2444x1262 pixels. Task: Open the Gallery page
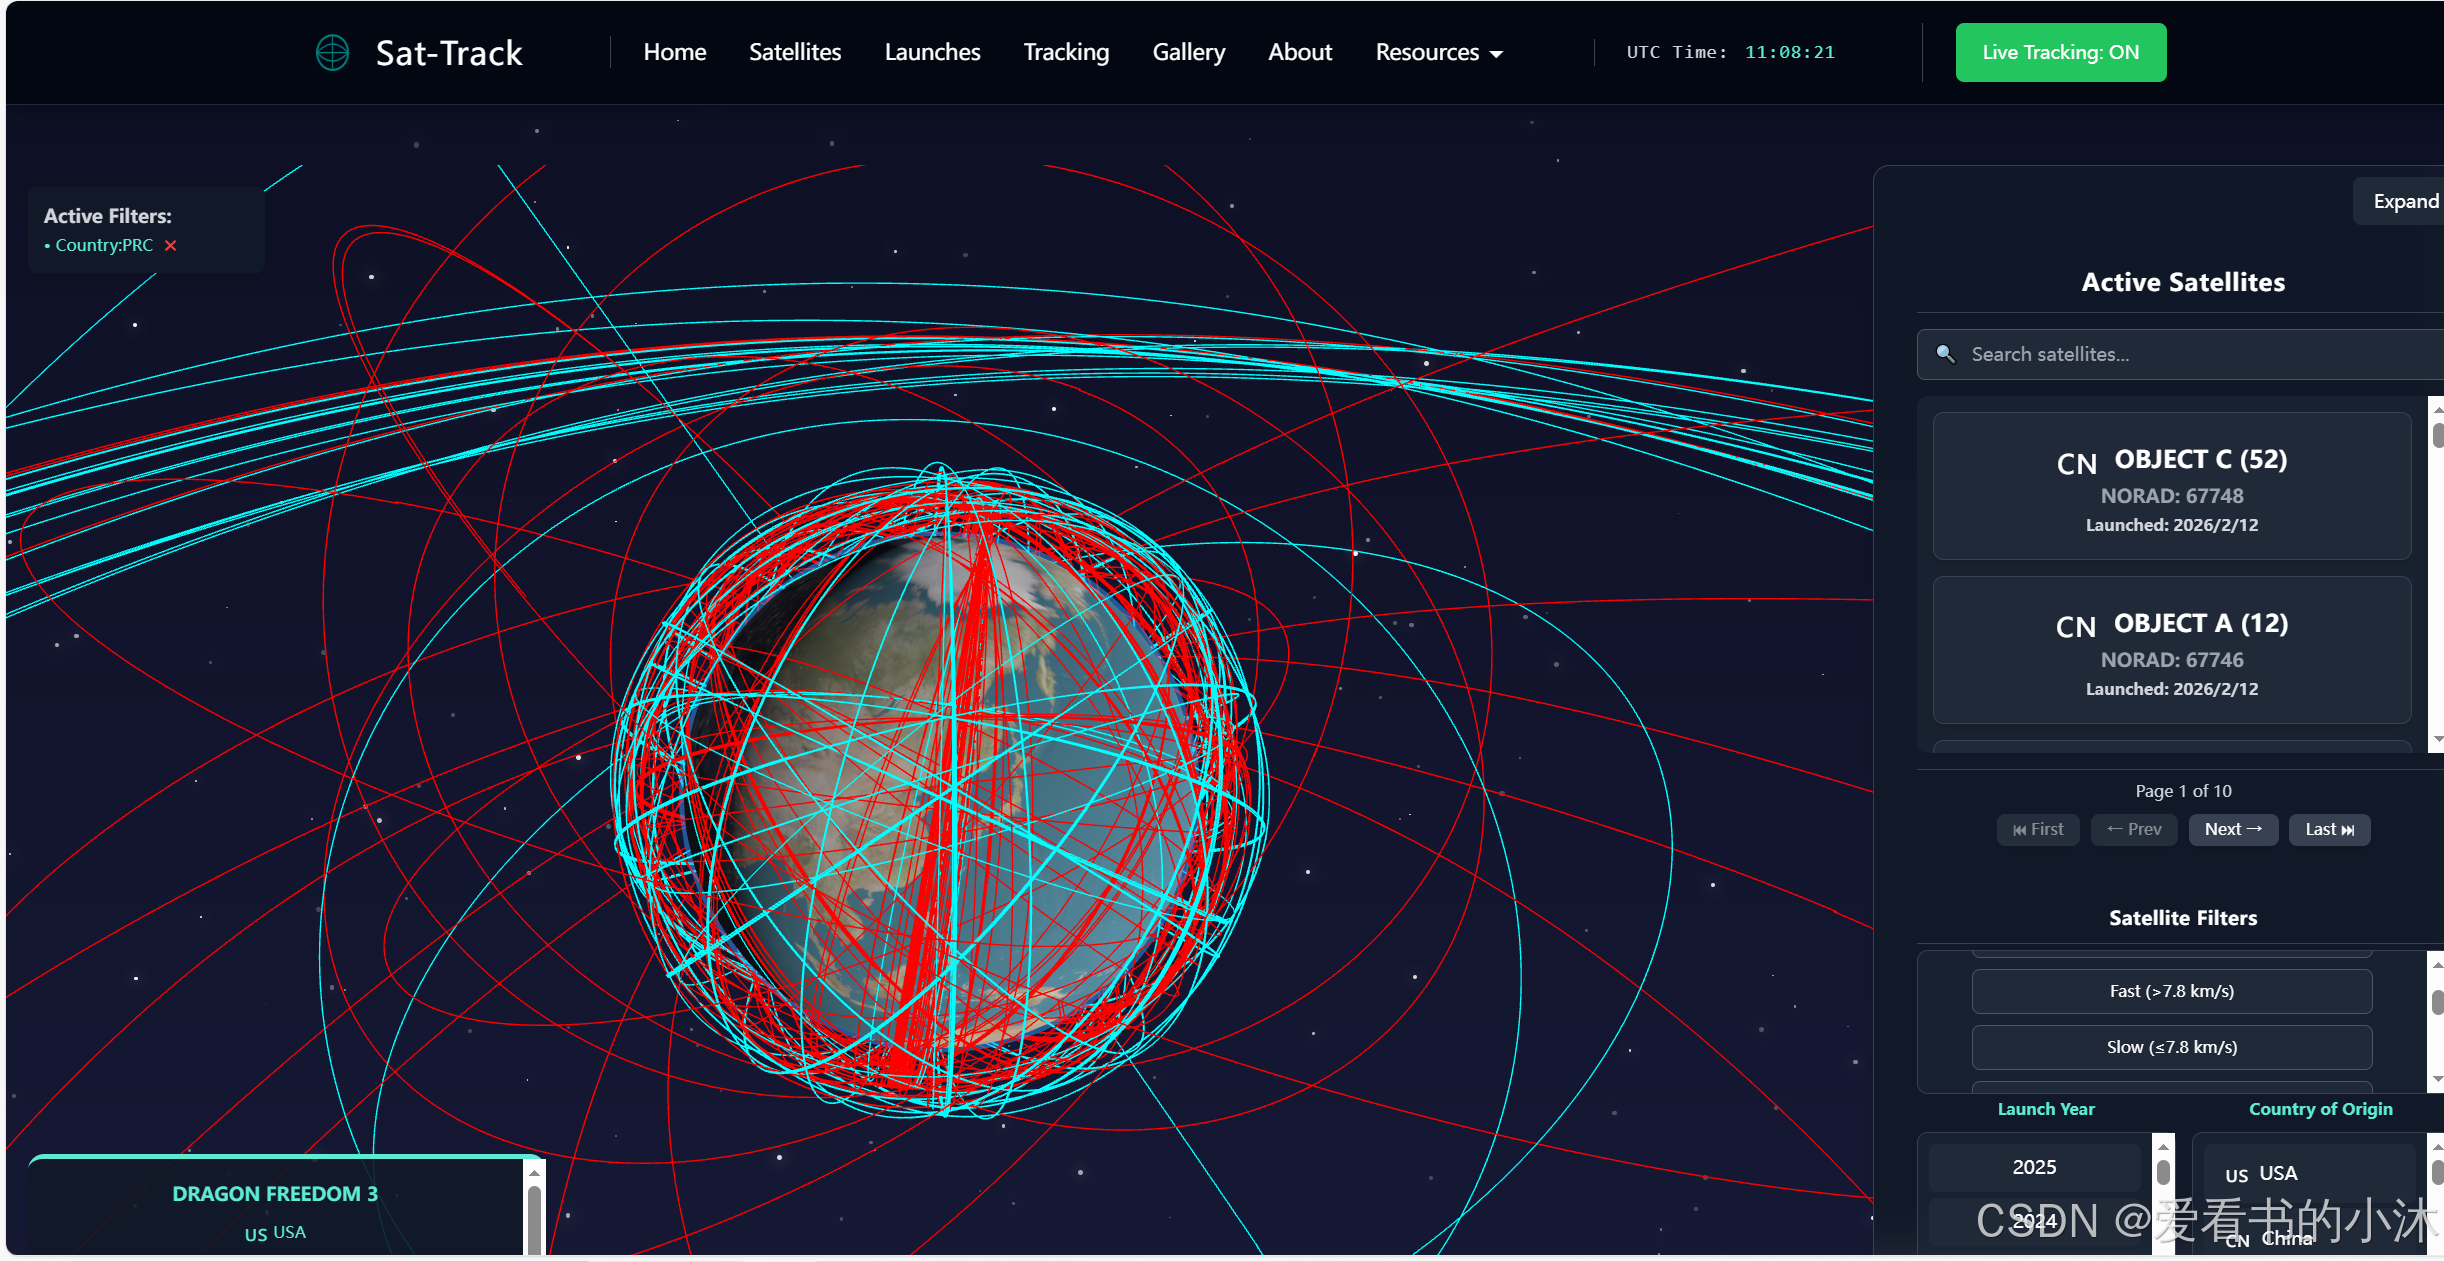(1188, 52)
